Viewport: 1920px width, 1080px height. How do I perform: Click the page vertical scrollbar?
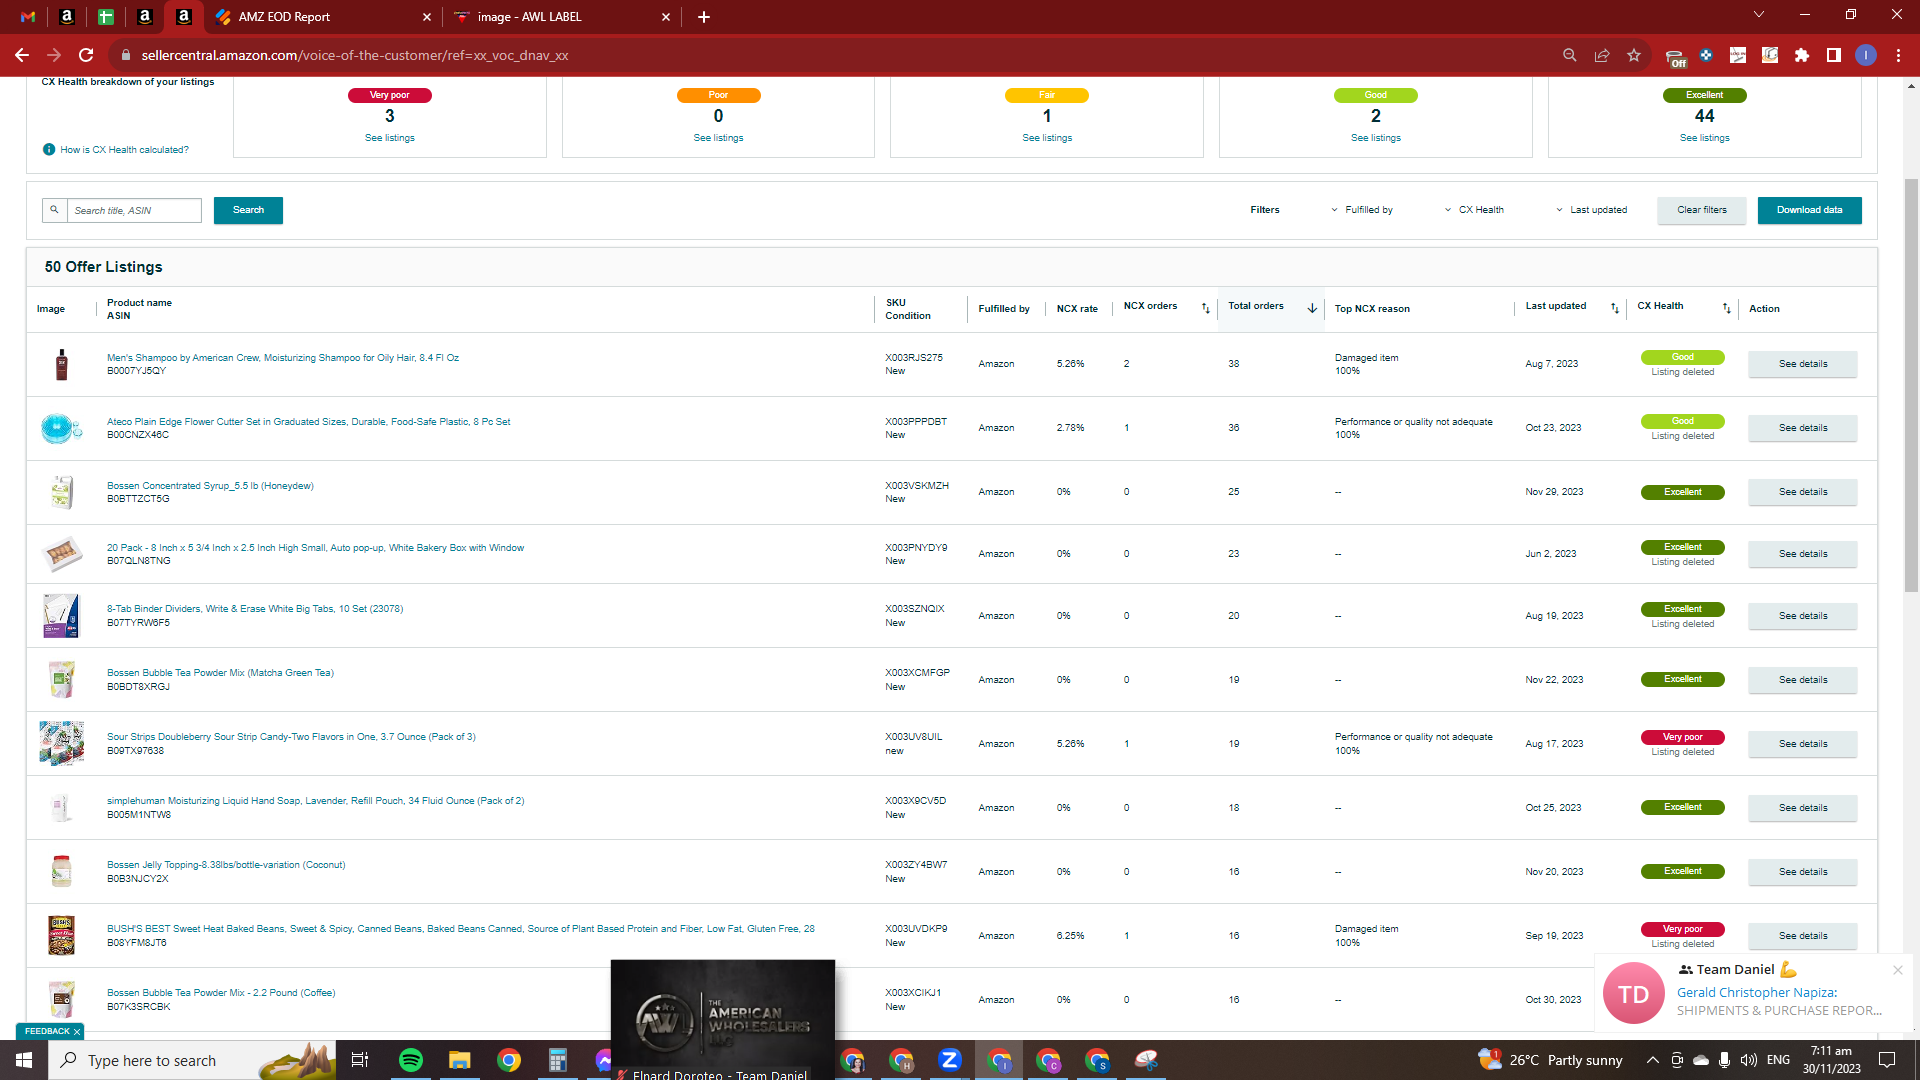tap(1911, 385)
